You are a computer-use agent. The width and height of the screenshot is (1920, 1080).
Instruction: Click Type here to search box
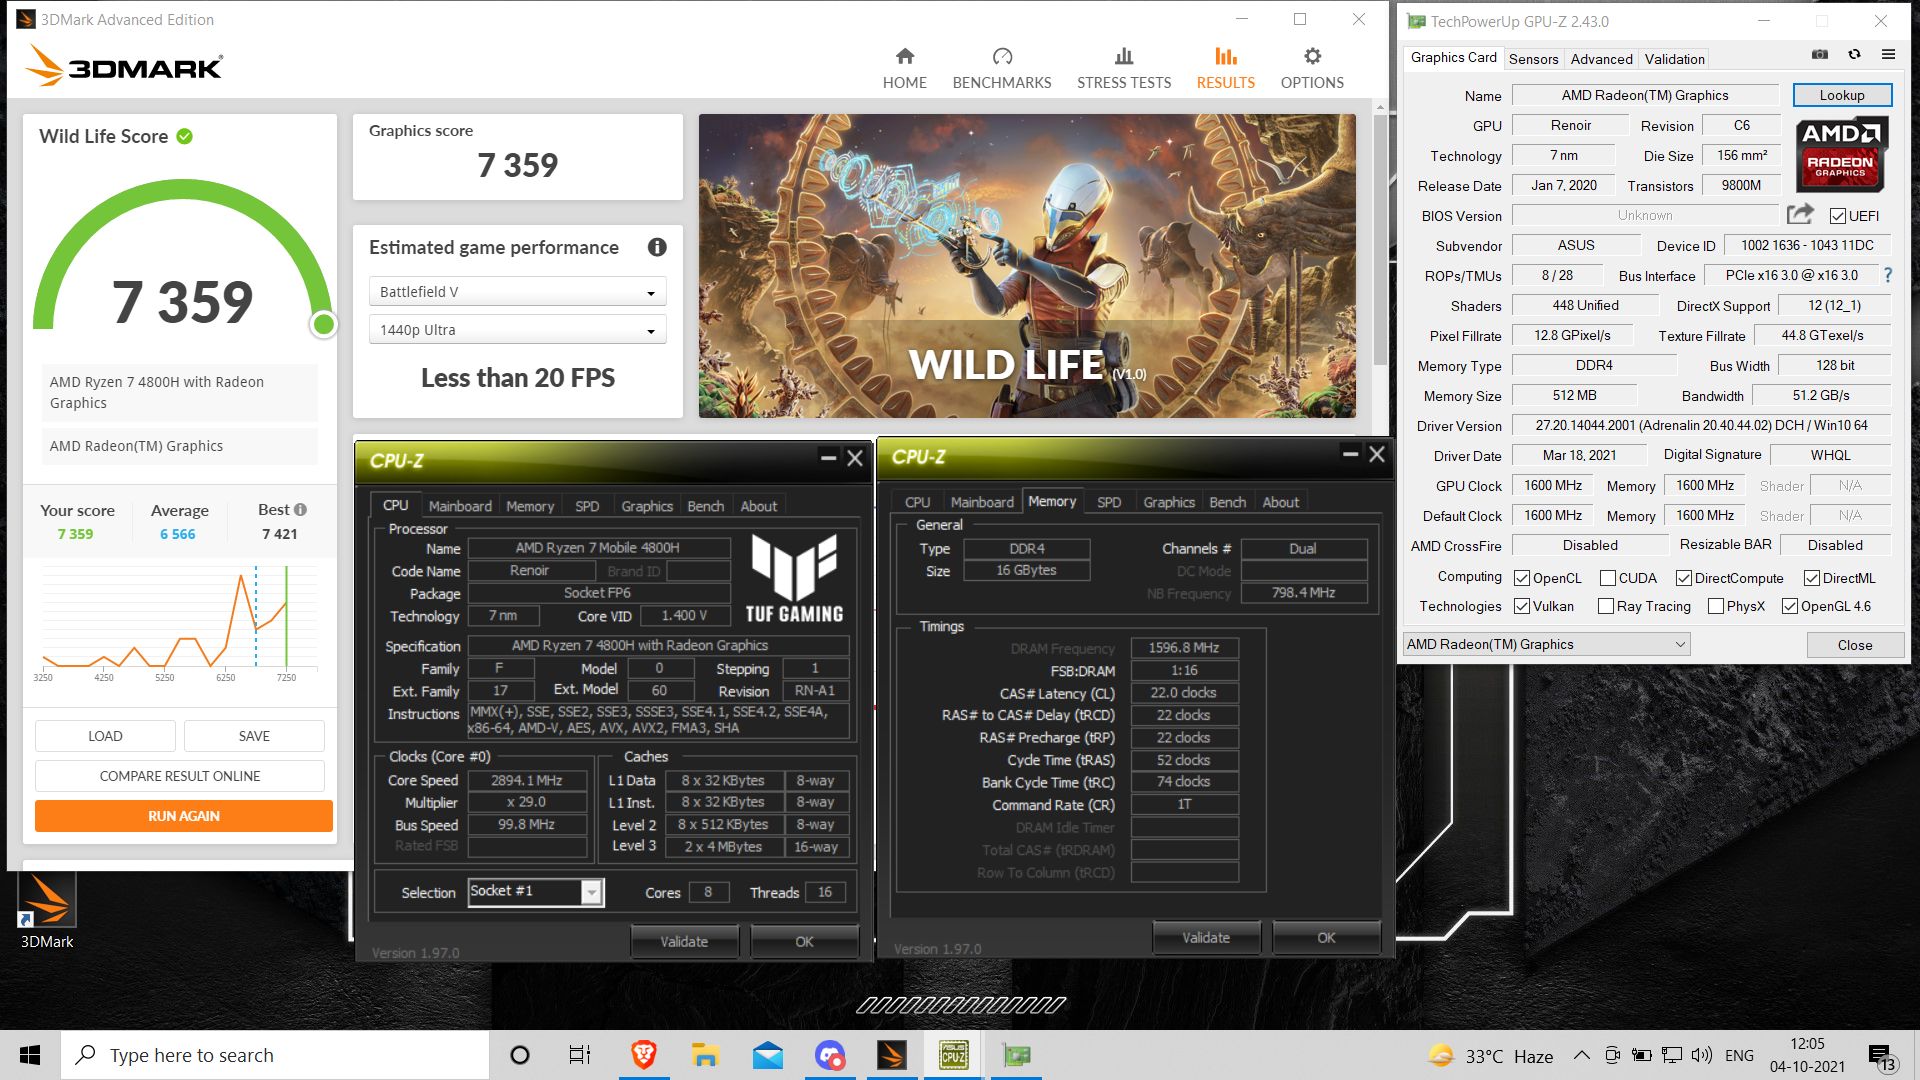(276, 1055)
